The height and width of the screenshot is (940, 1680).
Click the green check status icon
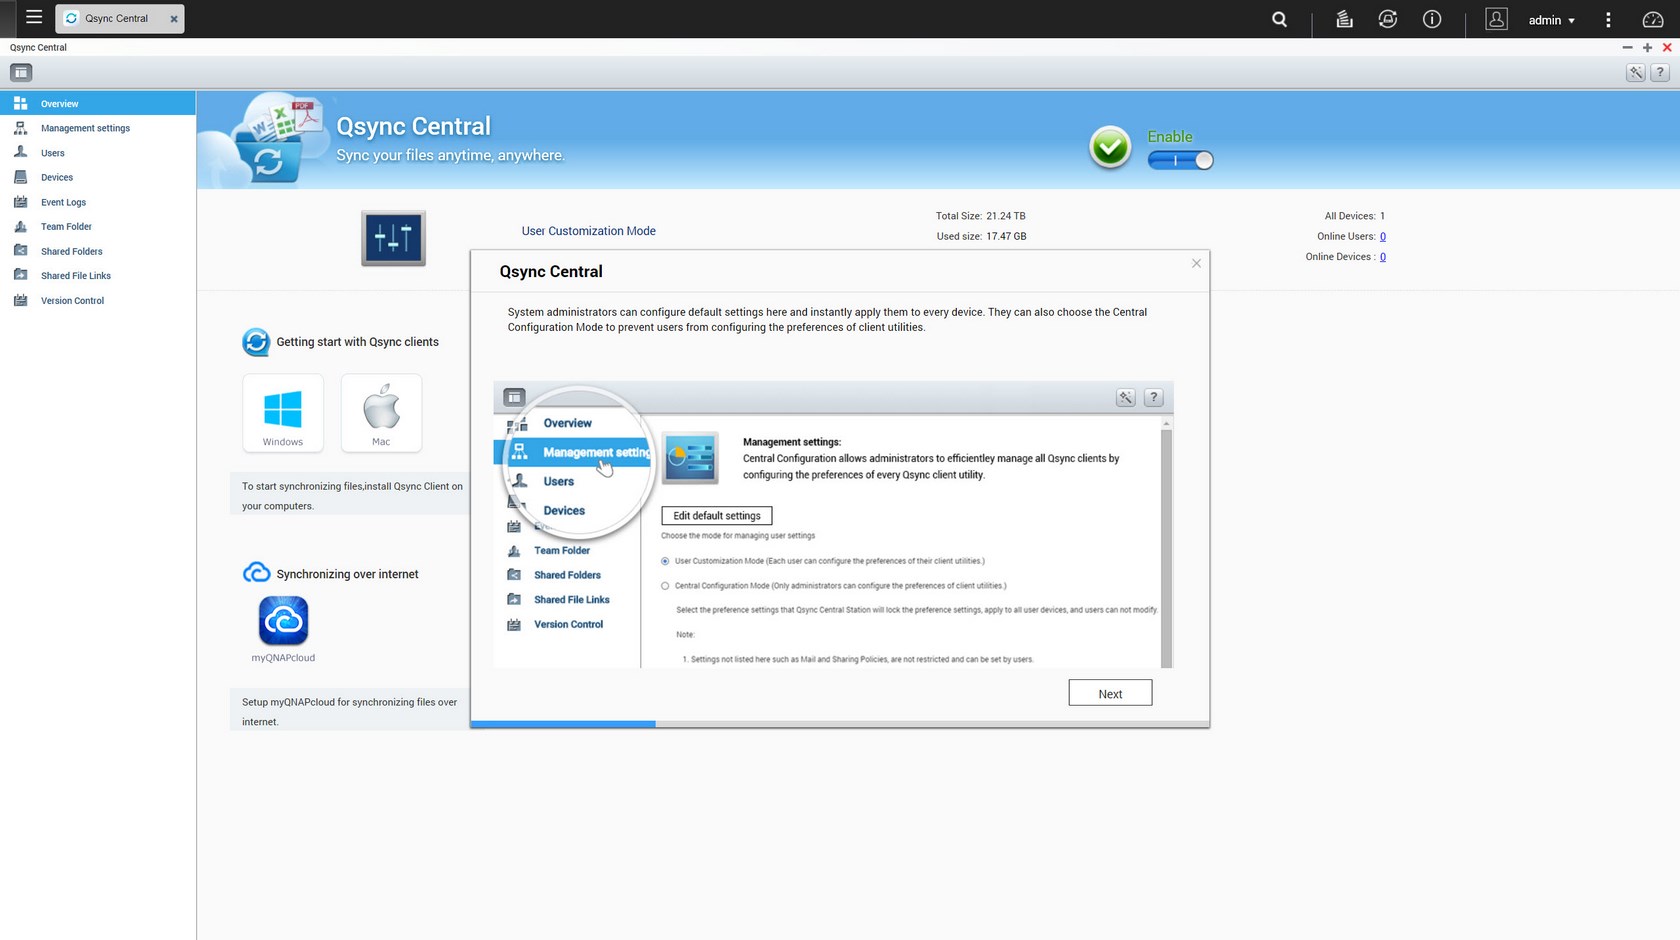1110,147
